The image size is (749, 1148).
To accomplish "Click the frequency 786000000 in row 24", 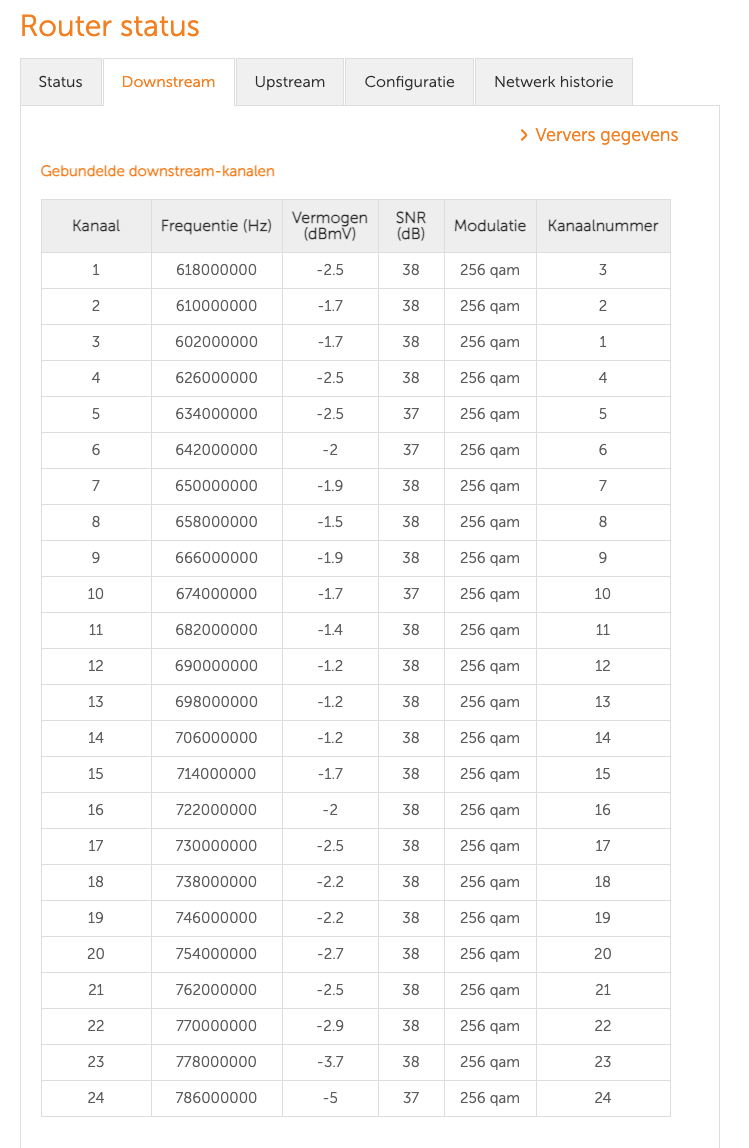I will click(x=216, y=1098).
